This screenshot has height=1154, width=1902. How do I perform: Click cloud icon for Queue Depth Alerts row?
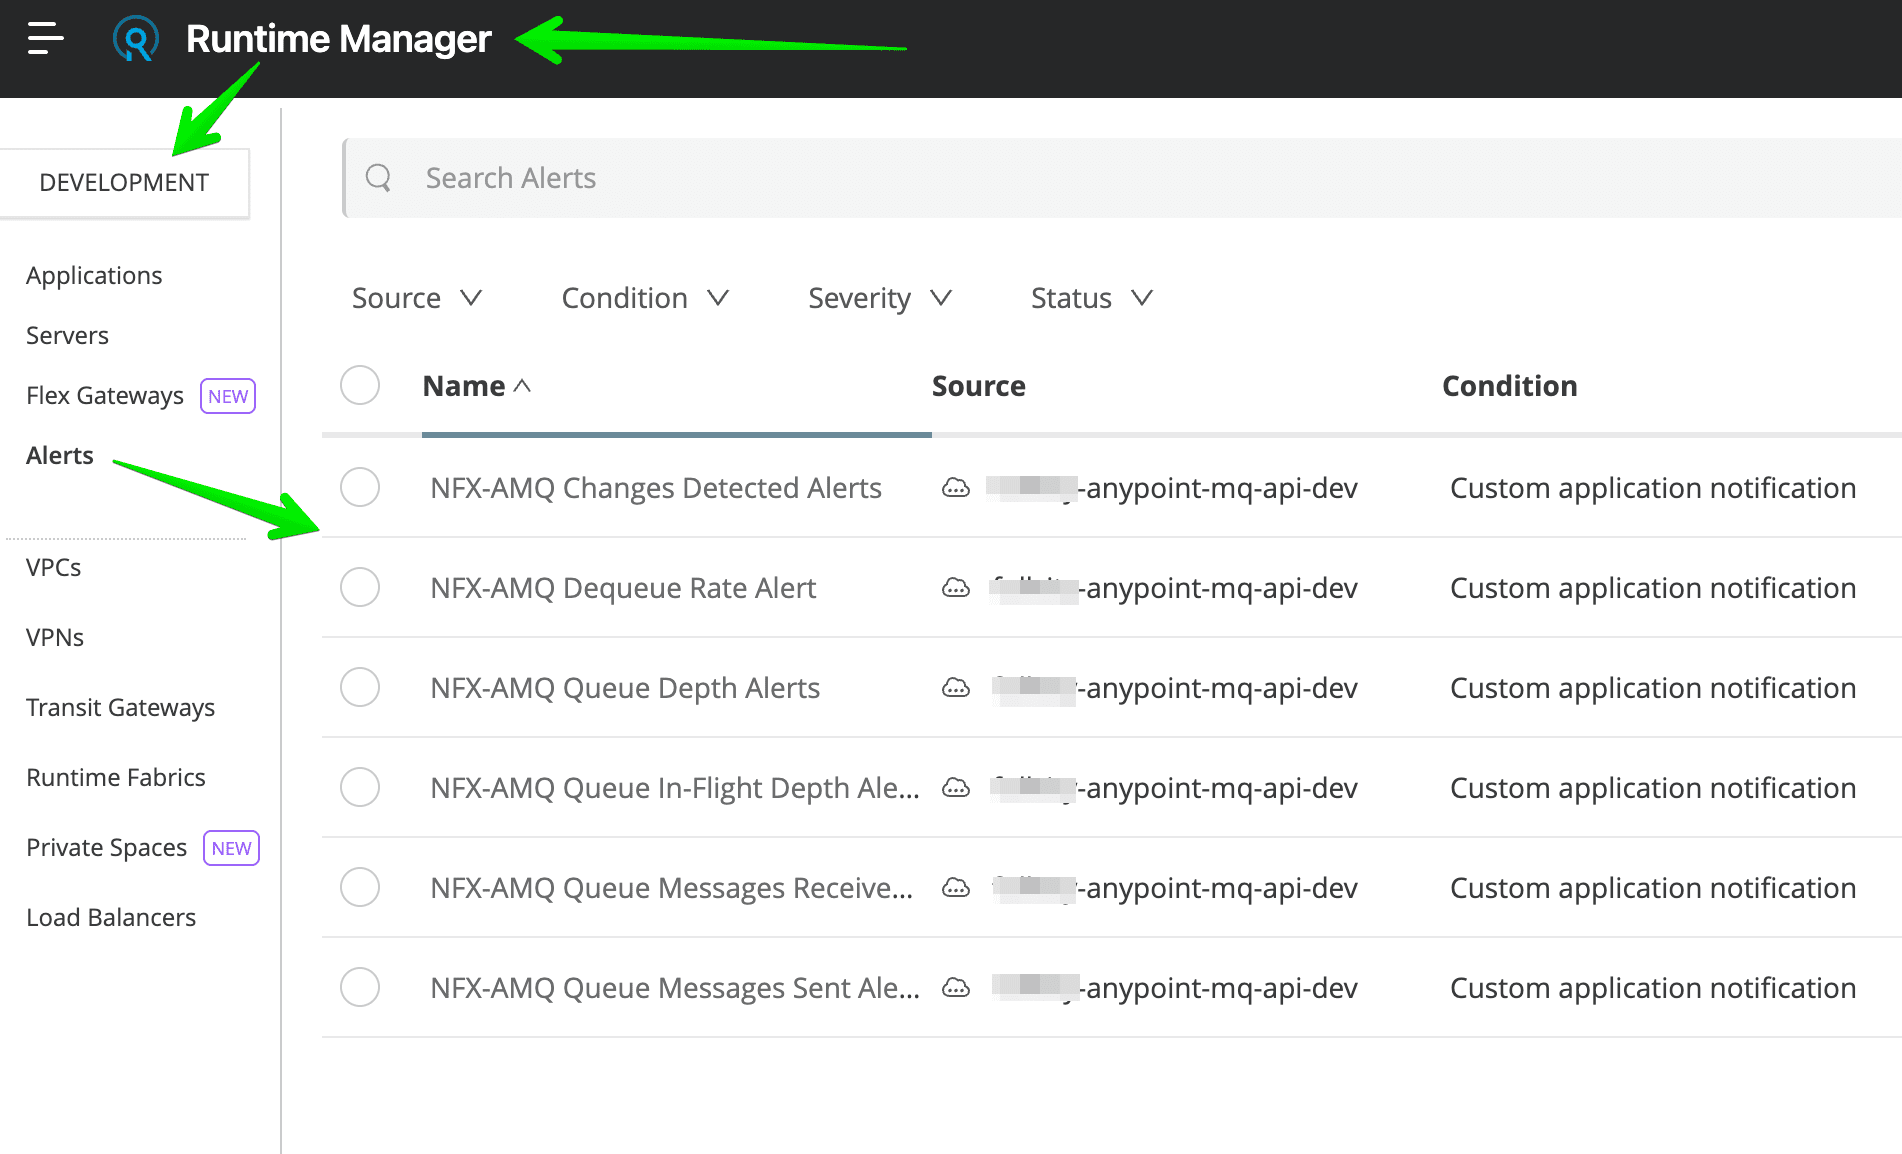[x=956, y=688]
